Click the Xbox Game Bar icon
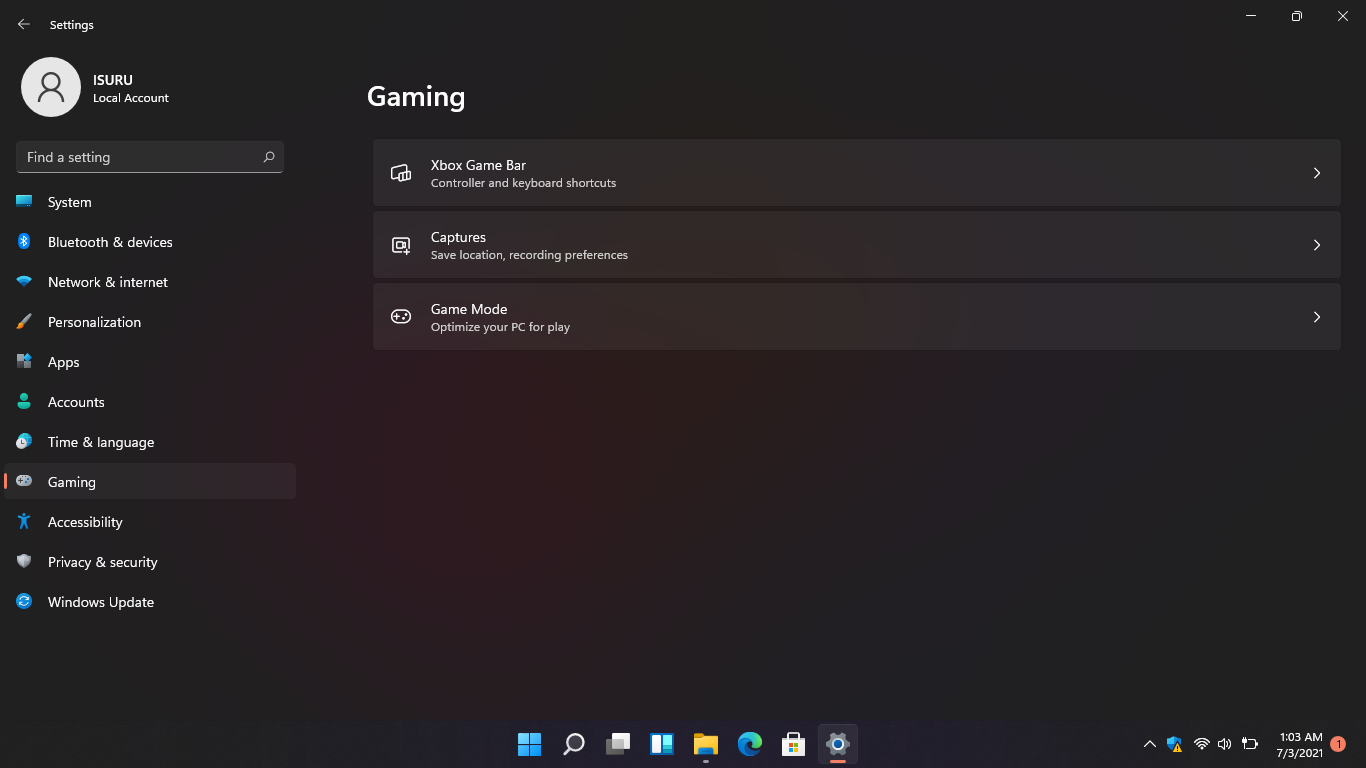The image size is (1366, 768). click(x=401, y=173)
